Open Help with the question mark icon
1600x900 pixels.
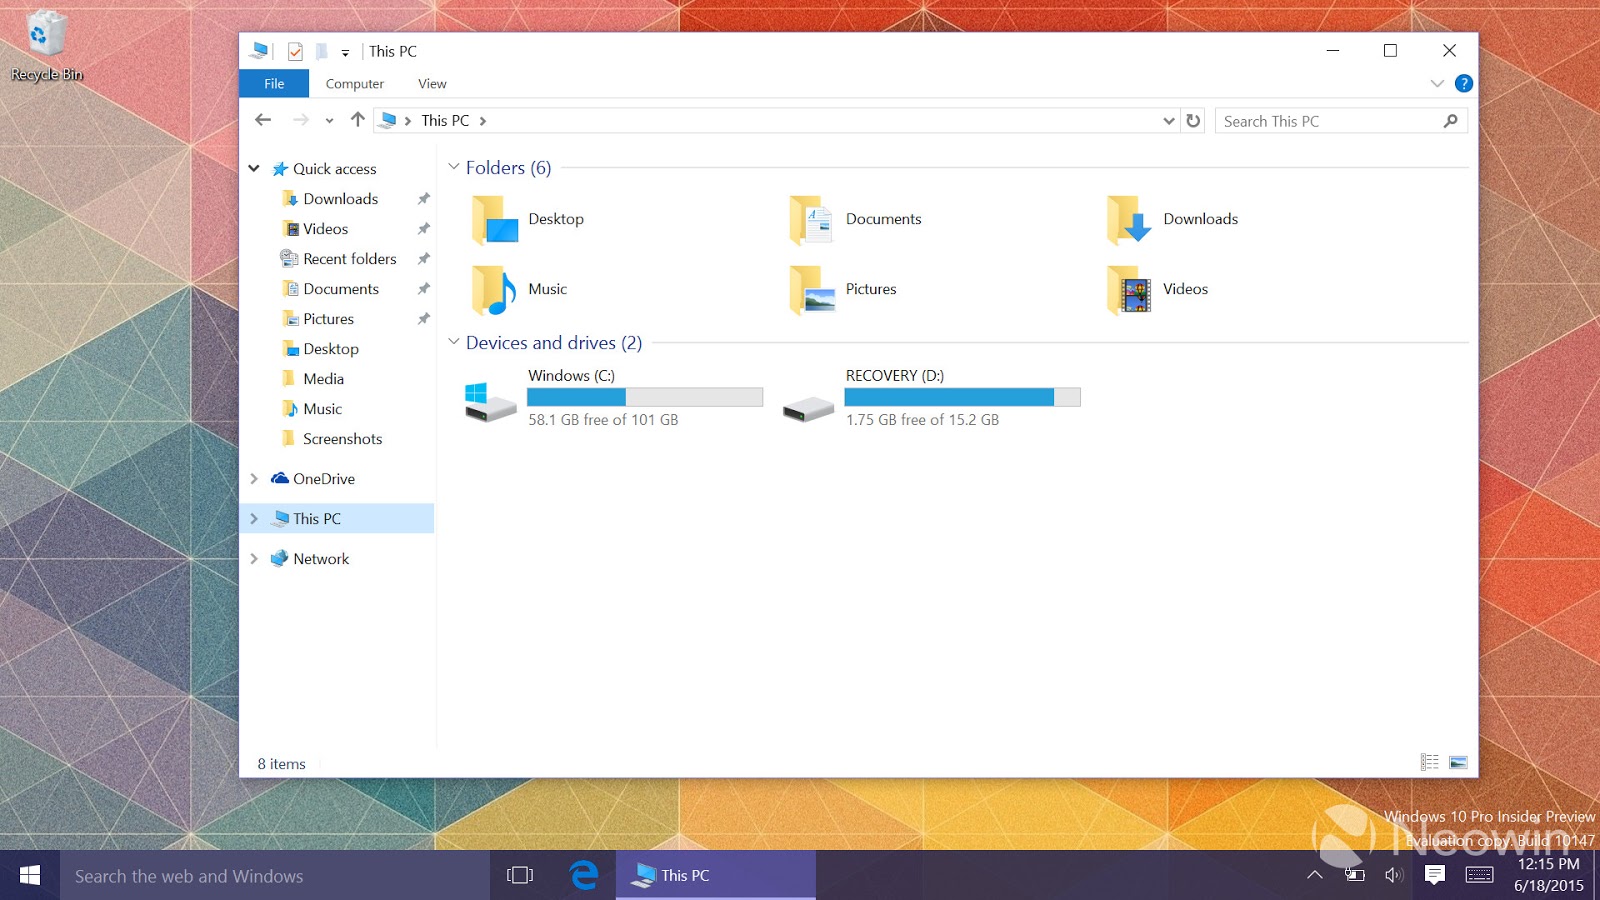click(1464, 84)
